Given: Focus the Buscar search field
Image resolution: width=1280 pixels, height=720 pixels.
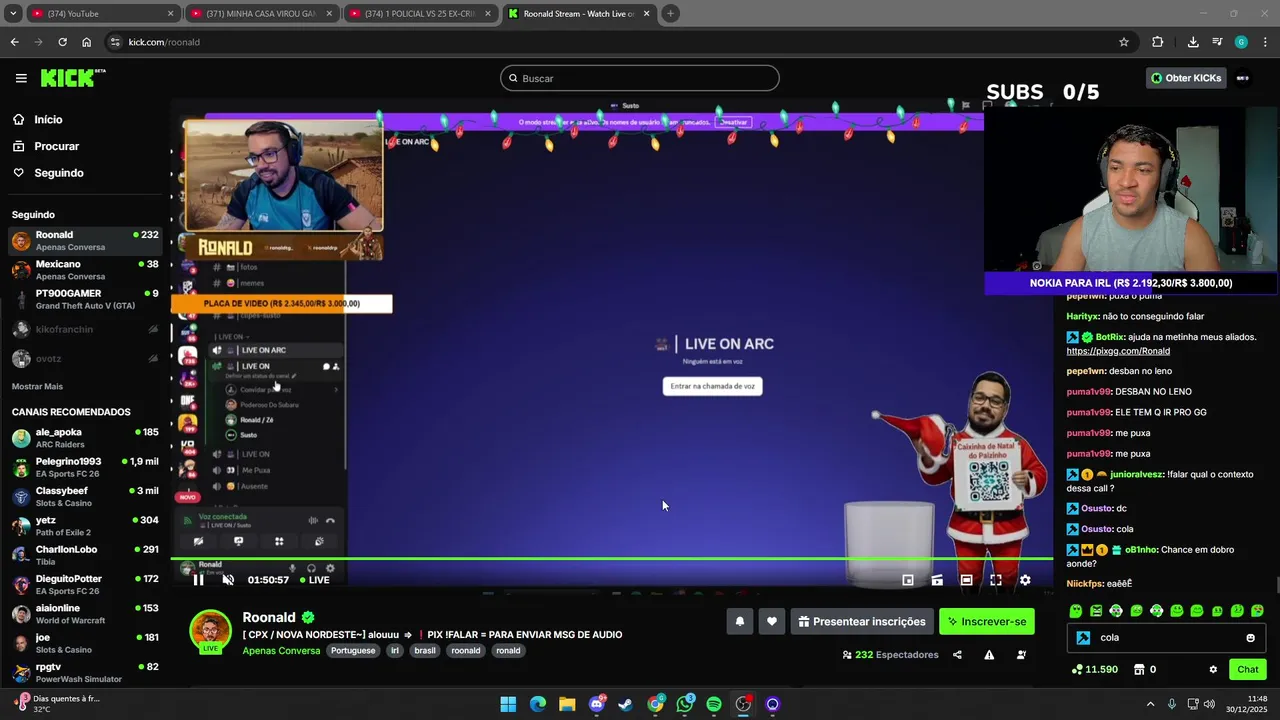Looking at the screenshot, I should 640,78.
